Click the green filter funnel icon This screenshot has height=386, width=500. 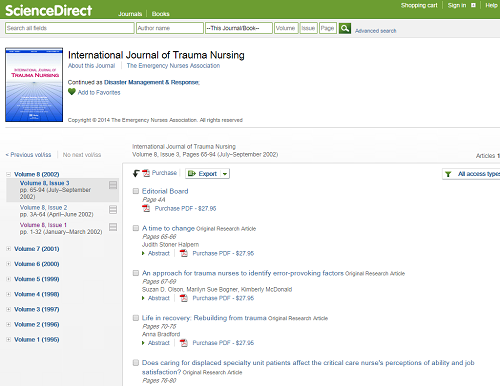pos(448,174)
